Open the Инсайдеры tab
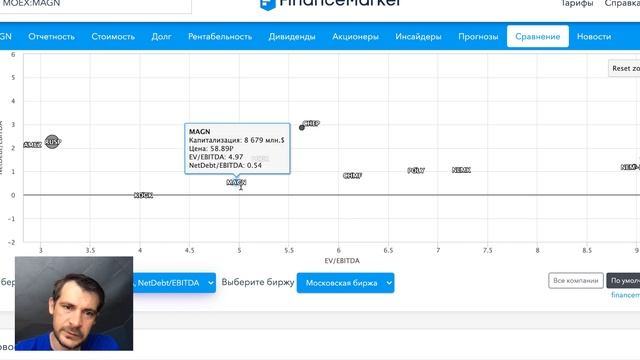The height and width of the screenshot is (360, 640). [418, 36]
